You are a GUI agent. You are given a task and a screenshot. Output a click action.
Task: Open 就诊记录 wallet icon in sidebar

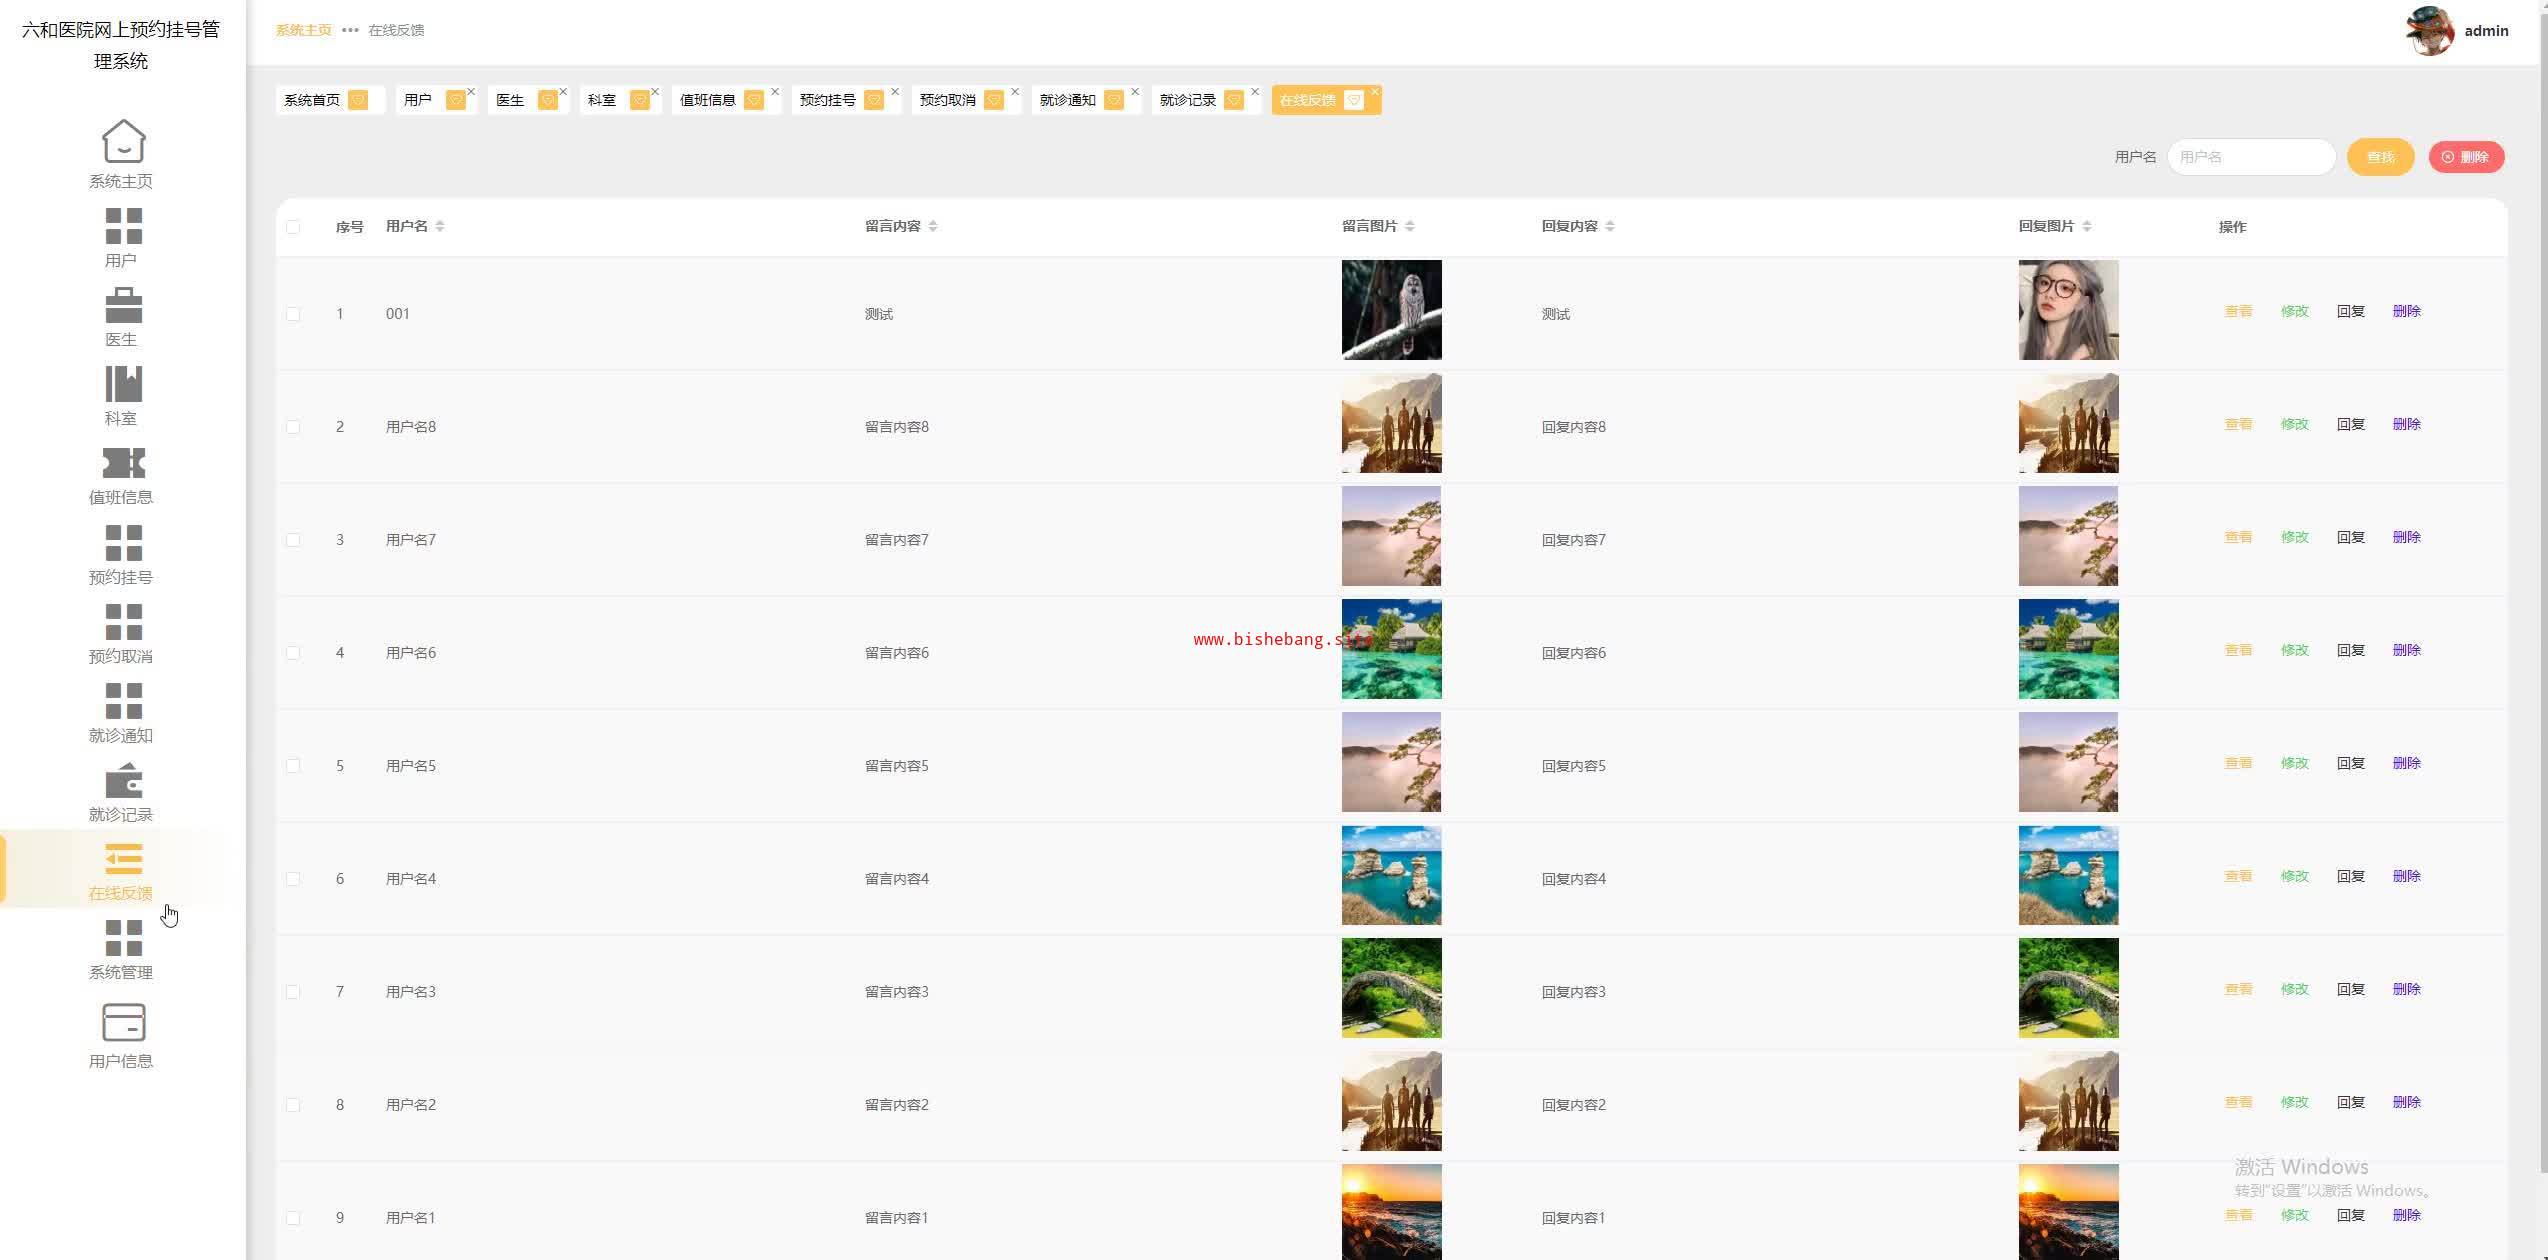[x=123, y=781]
